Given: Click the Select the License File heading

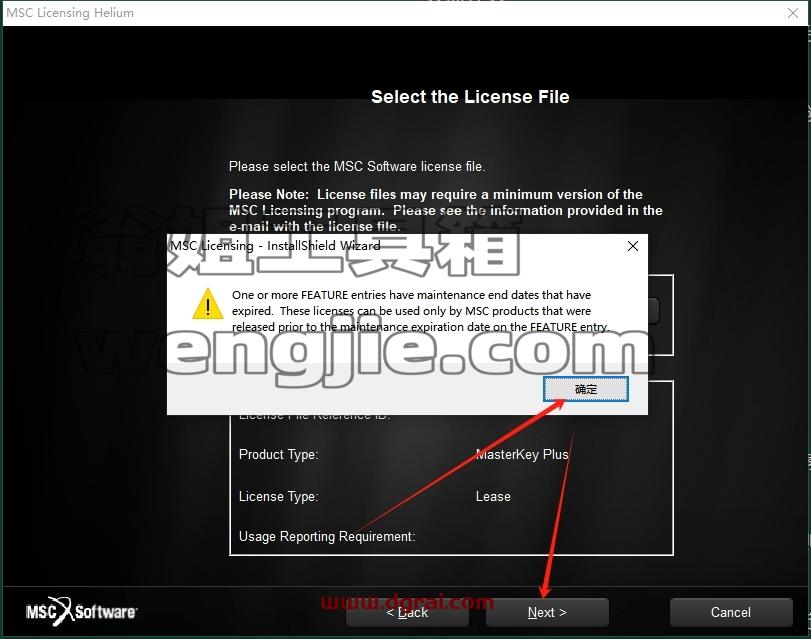Looking at the screenshot, I should pyautogui.click(x=470, y=97).
